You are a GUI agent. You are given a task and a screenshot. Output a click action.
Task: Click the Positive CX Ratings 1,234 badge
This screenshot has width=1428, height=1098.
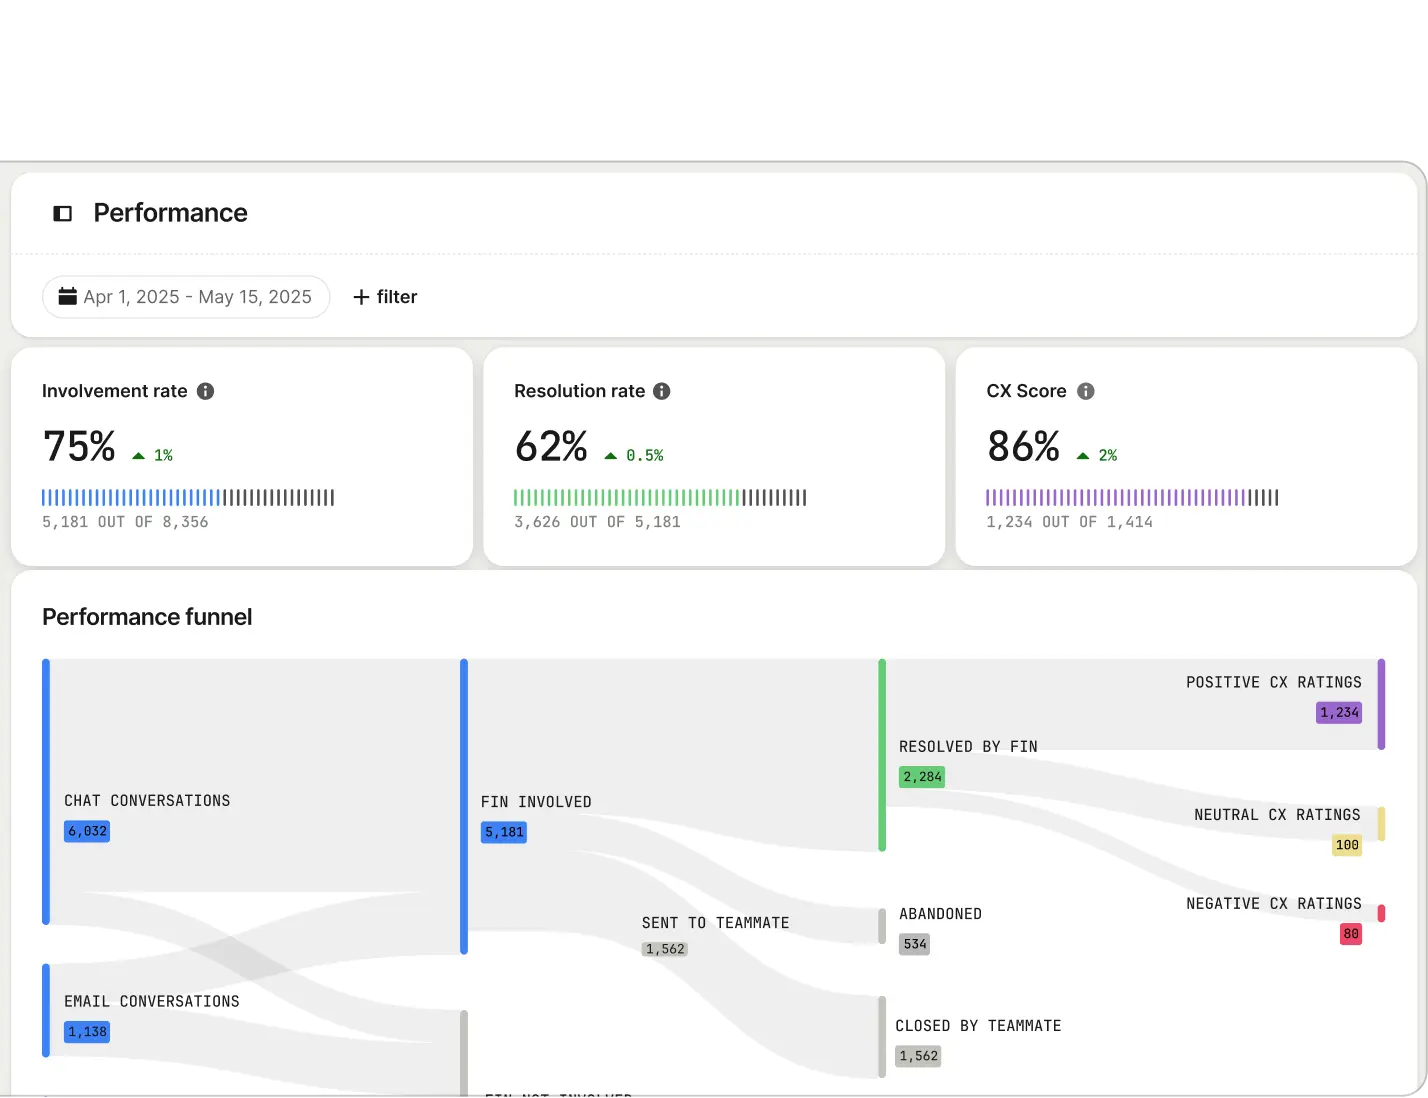coord(1339,713)
